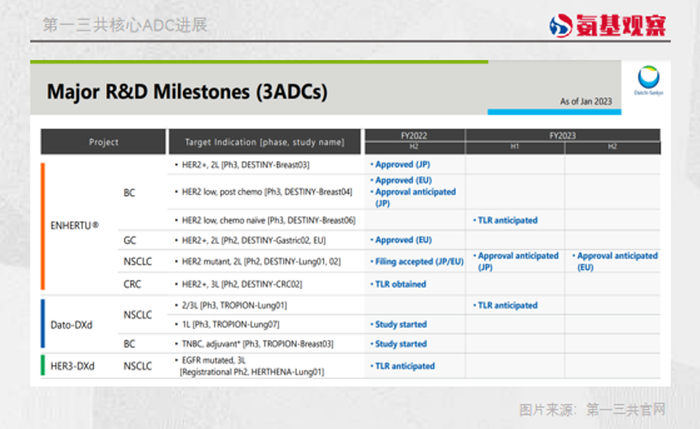The height and width of the screenshot is (429, 700).
Task: Click the BC label under ENHERTU
Action: pyautogui.click(x=129, y=193)
